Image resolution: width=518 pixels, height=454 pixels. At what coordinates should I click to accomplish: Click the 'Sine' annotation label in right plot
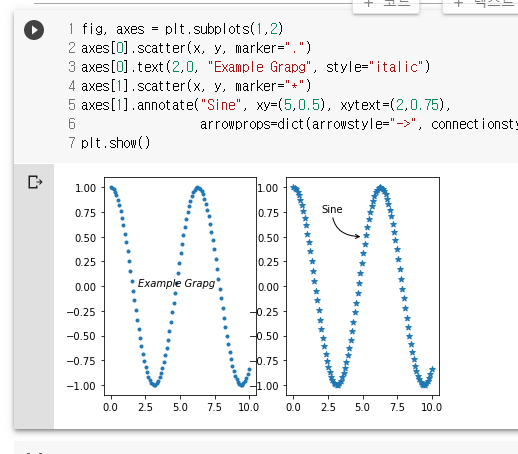pos(332,209)
